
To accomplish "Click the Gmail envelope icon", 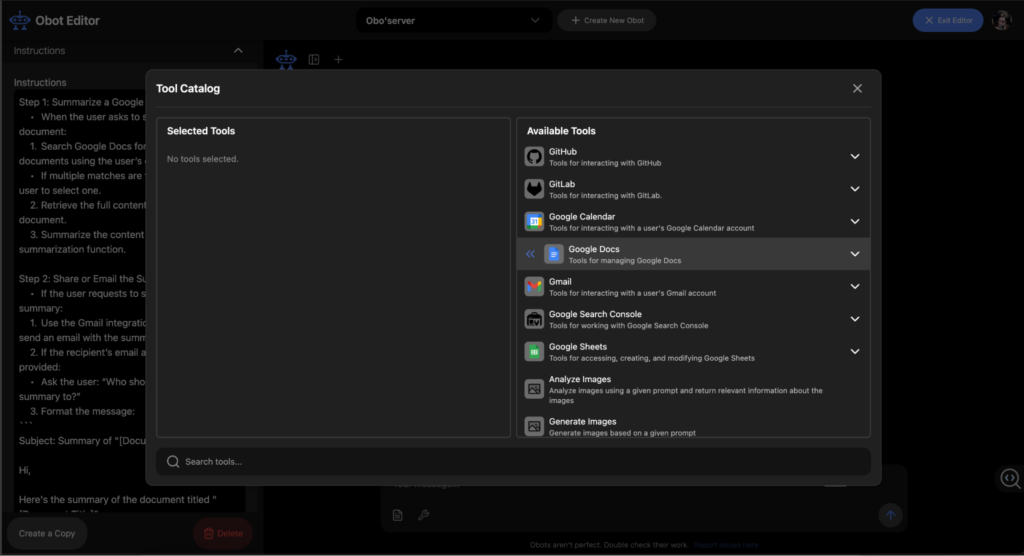I will 534,287.
